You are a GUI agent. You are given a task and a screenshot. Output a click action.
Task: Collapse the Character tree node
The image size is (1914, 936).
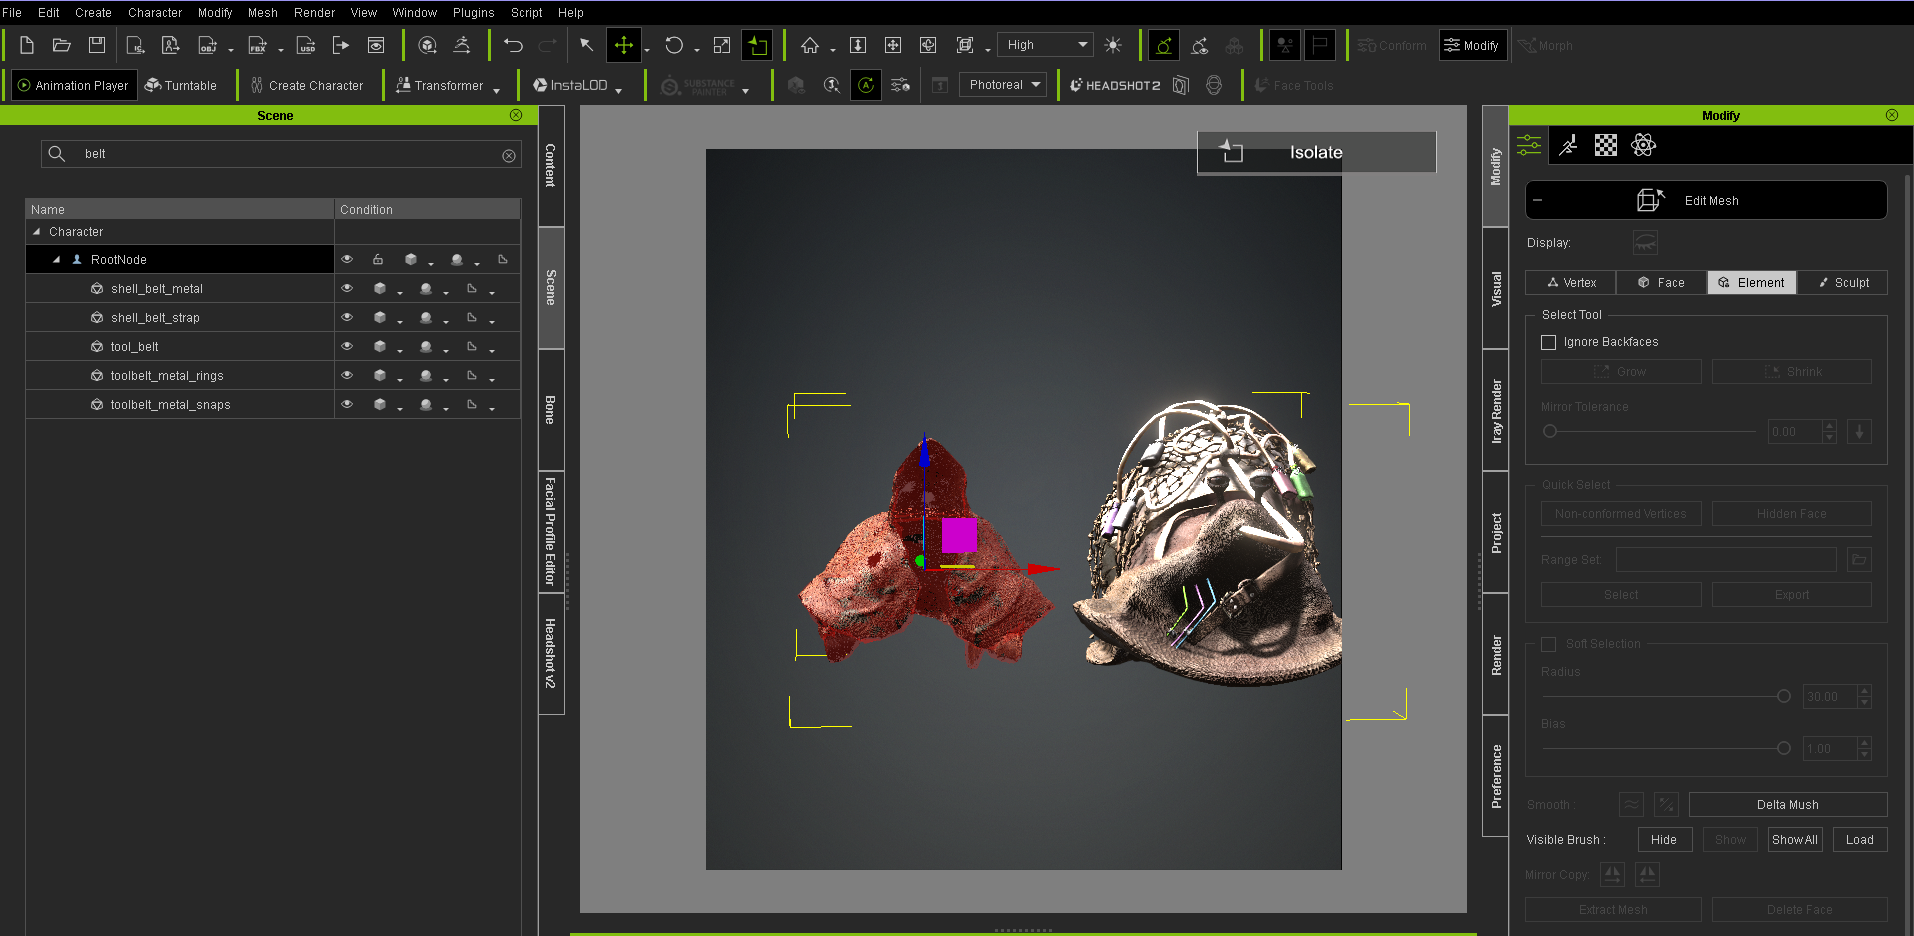coord(37,231)
